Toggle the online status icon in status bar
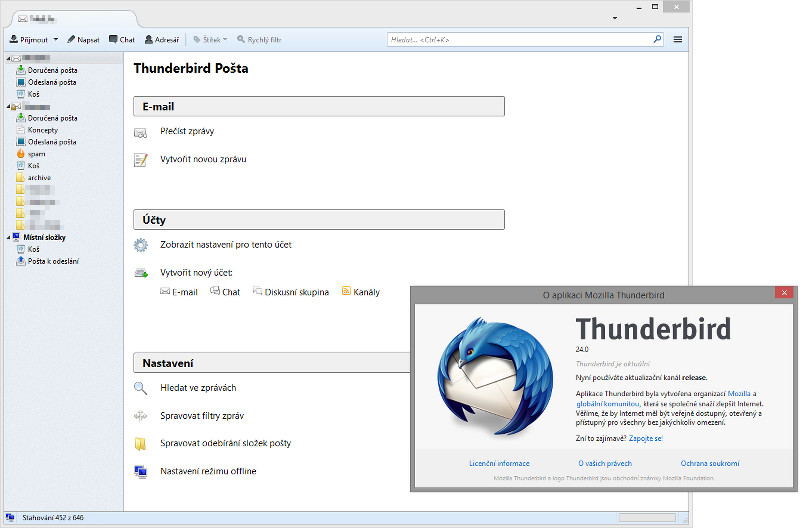The image size is (800, 528). click(10, 517)
